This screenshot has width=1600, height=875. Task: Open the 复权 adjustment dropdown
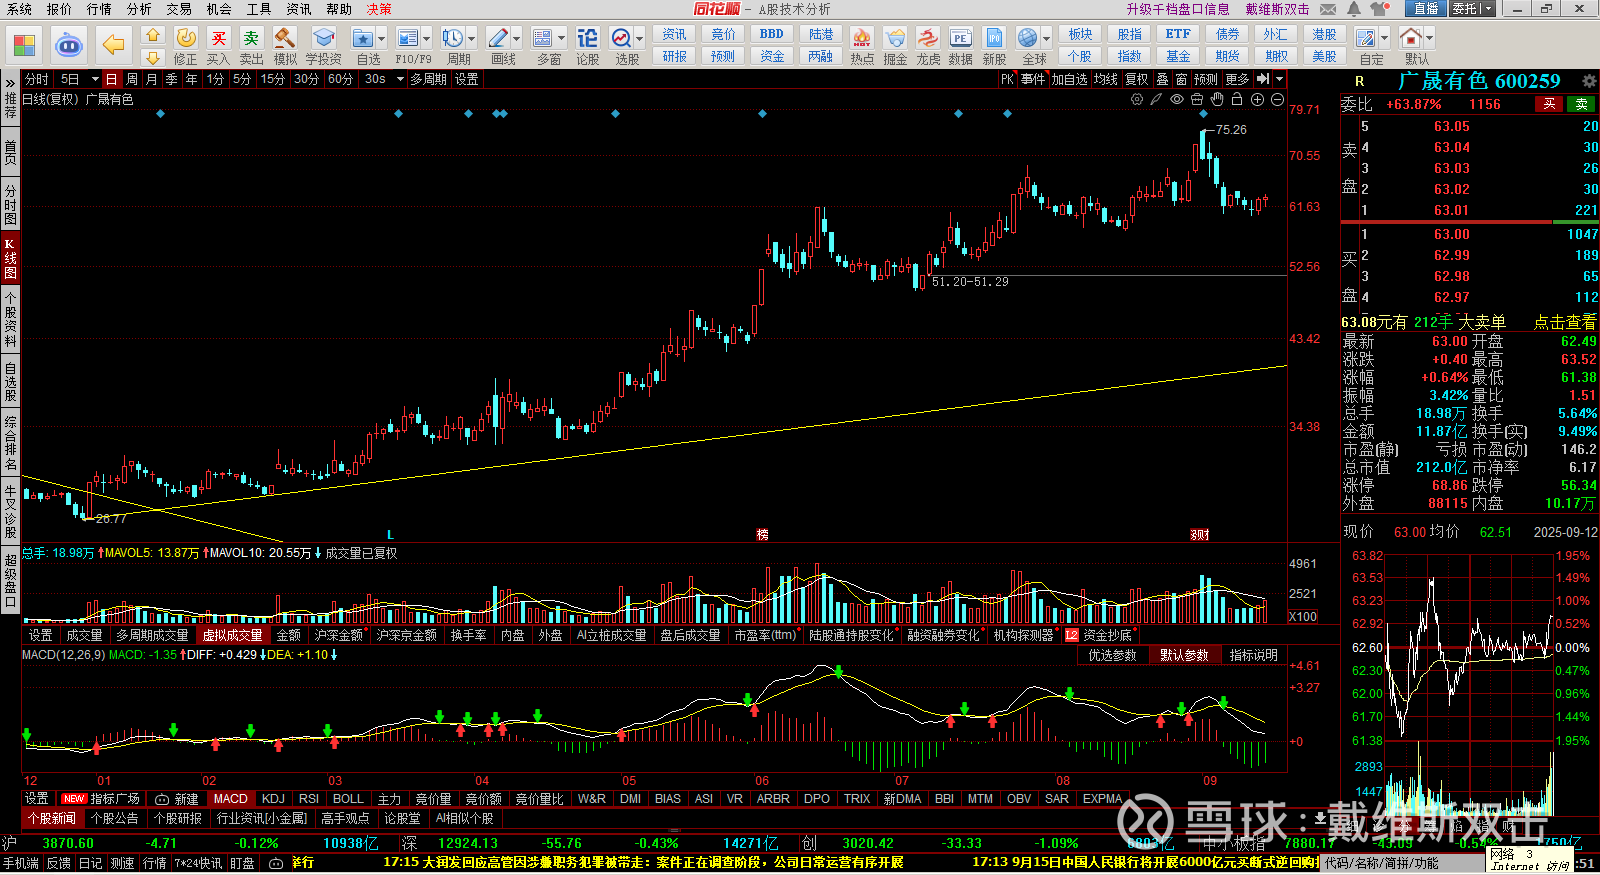(1136, 79)
